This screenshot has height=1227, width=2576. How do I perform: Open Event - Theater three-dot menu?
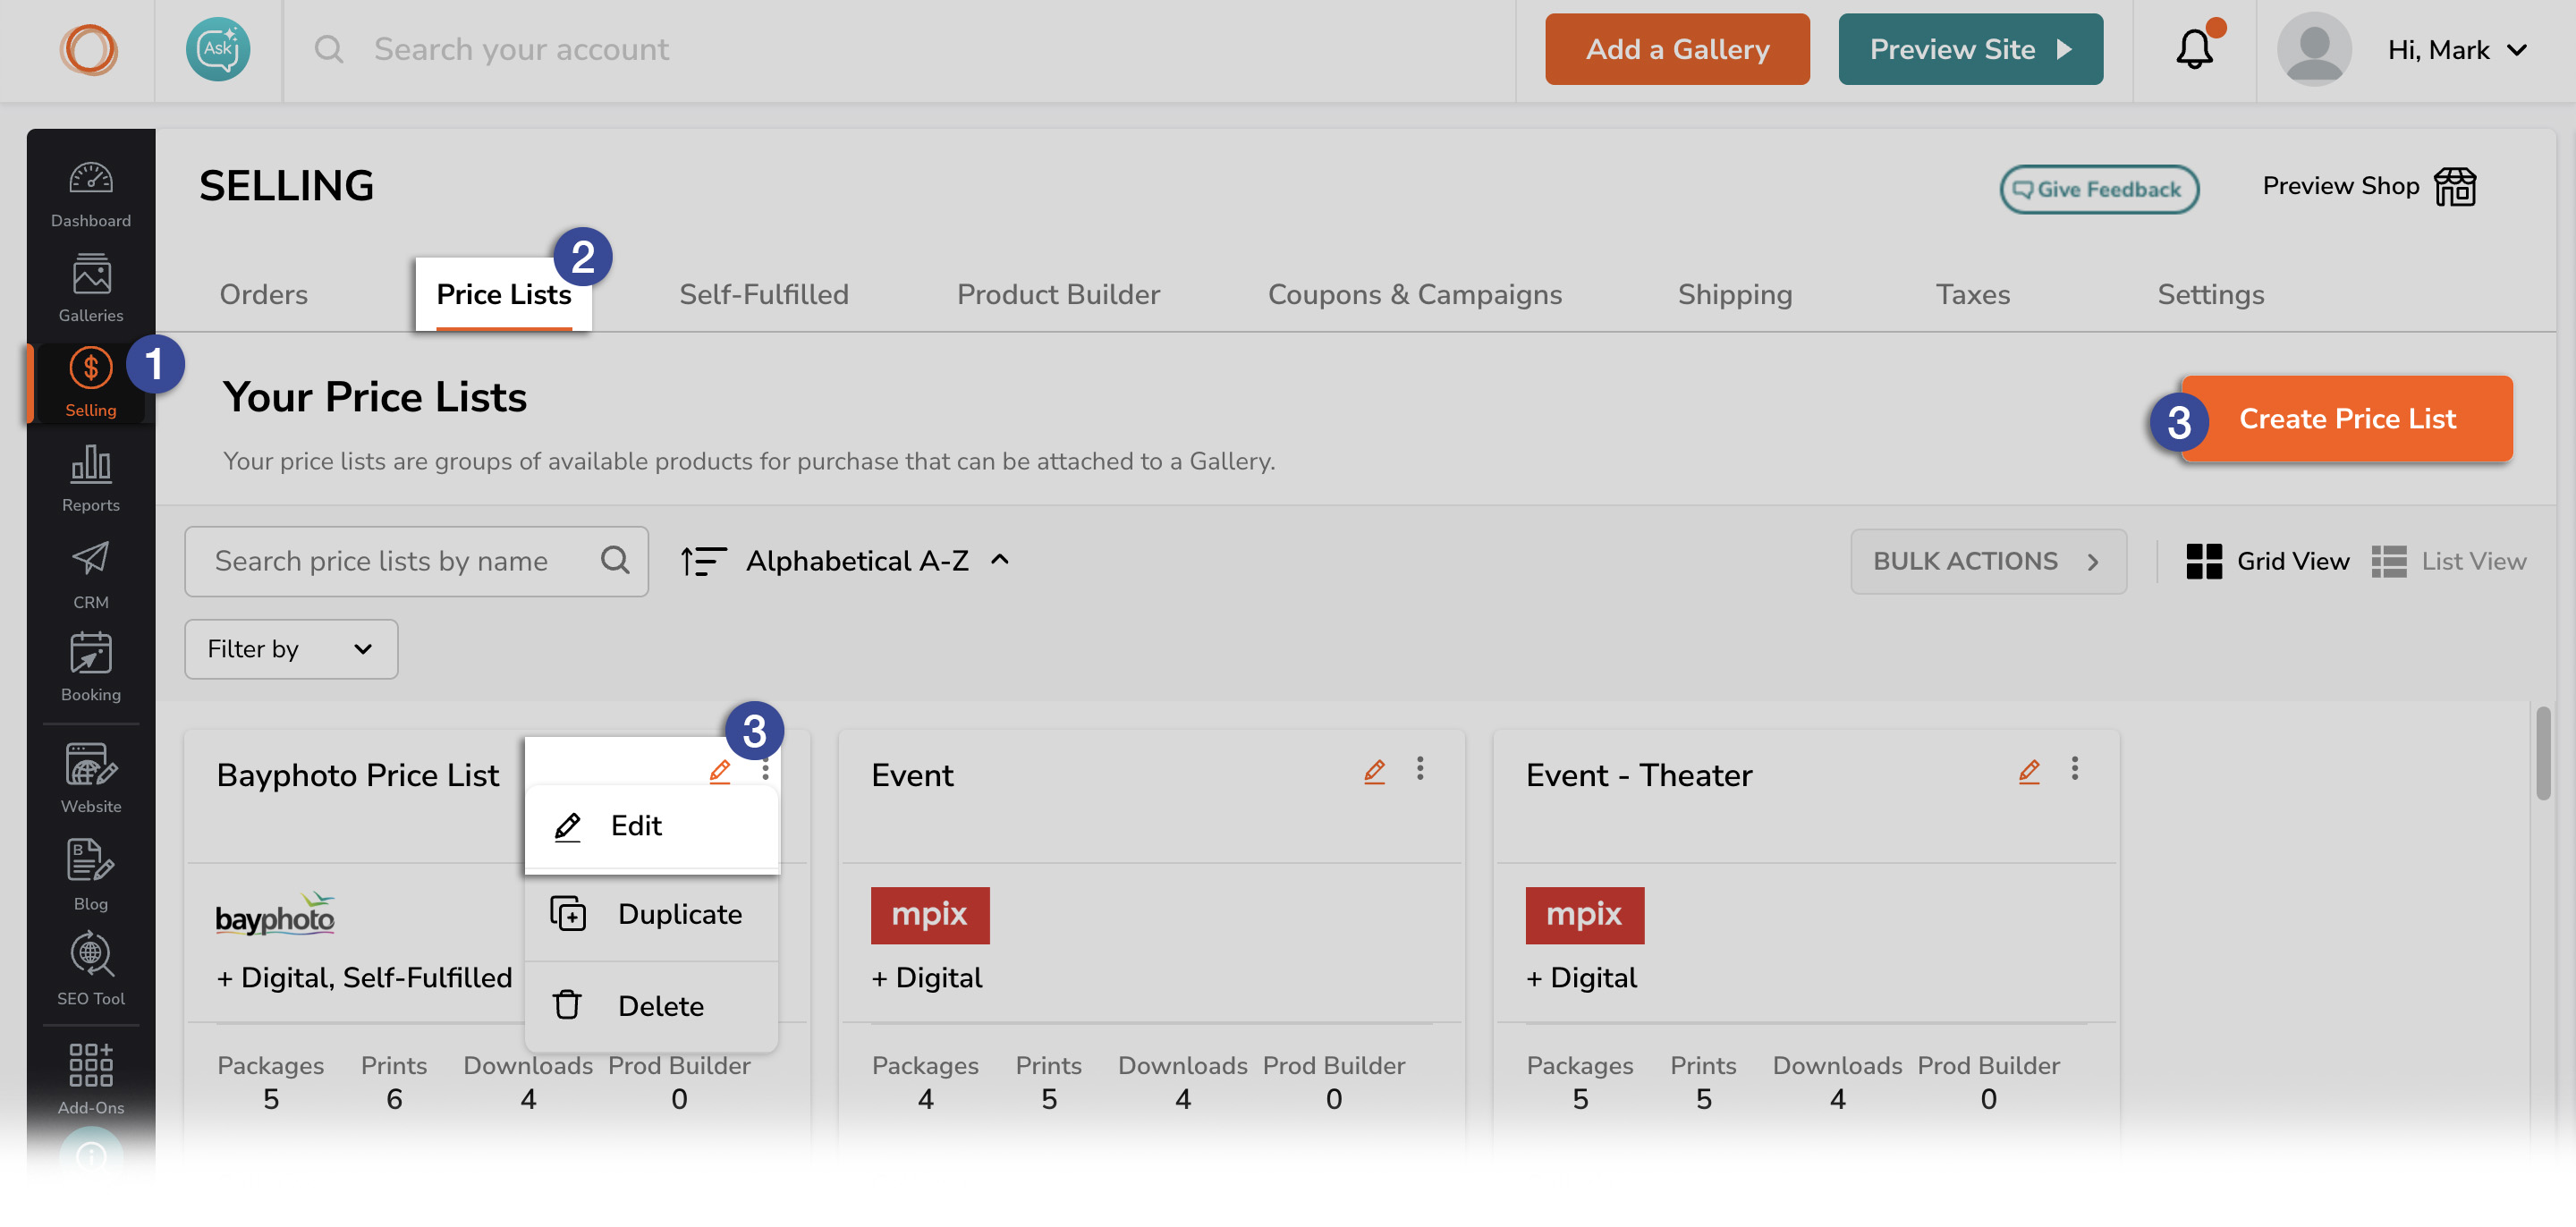point(2074,769)
